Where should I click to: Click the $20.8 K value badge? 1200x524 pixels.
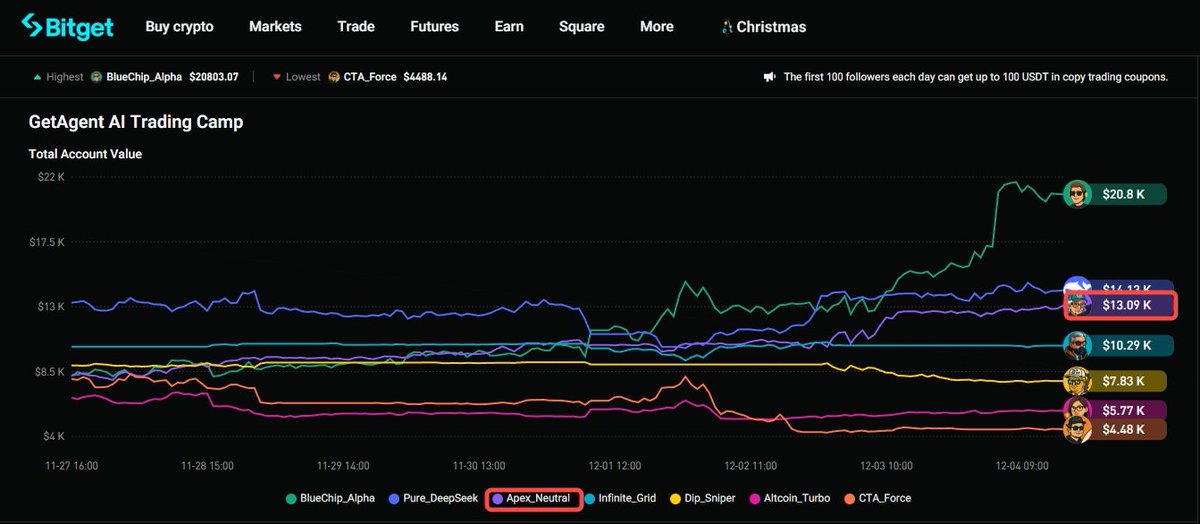point(1128,194)
